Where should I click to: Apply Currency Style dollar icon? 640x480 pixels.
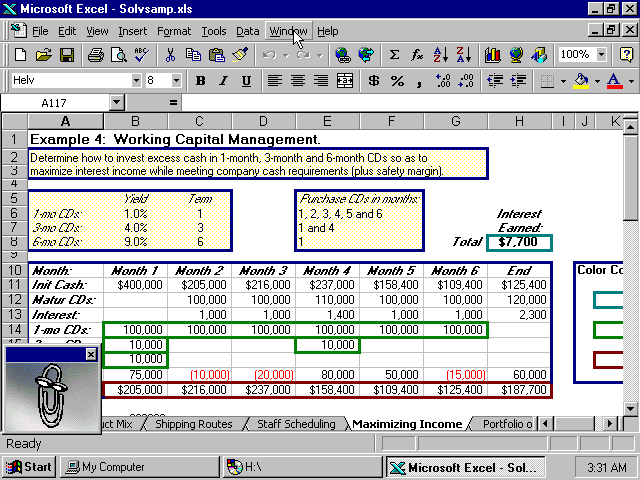click(373, 81)
